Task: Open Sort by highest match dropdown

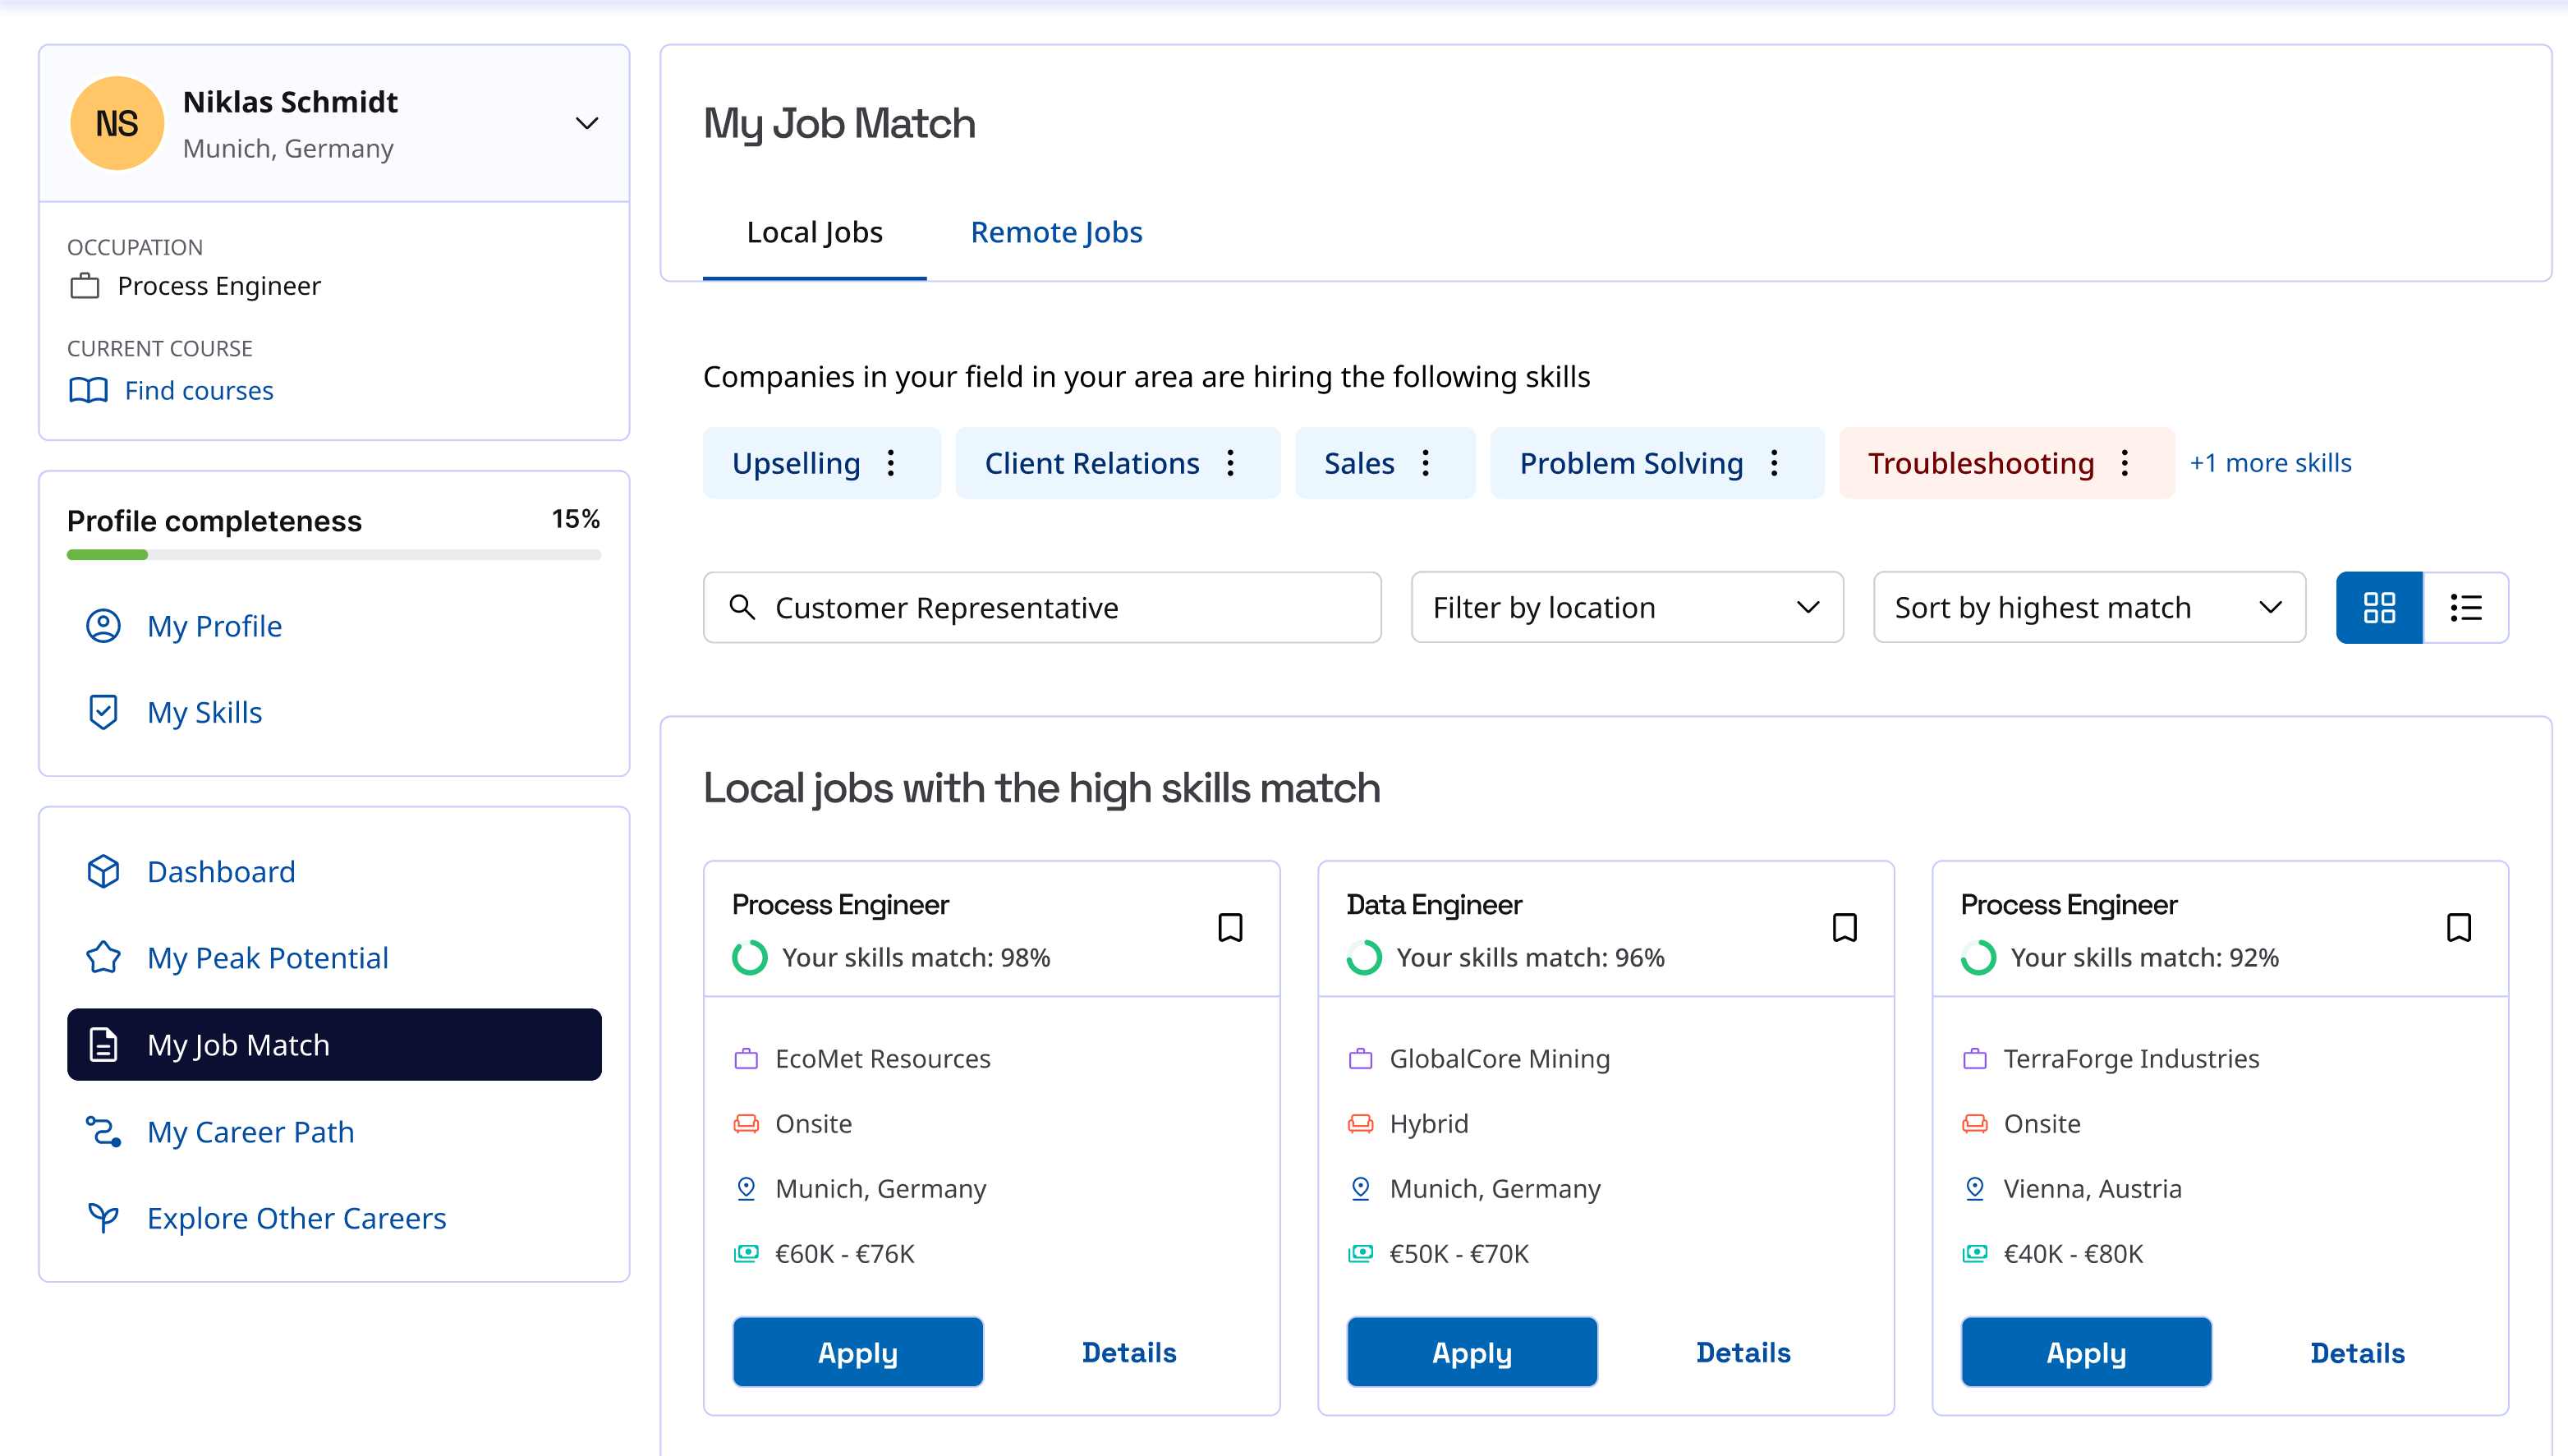Action: click(x=2088, y=607)
